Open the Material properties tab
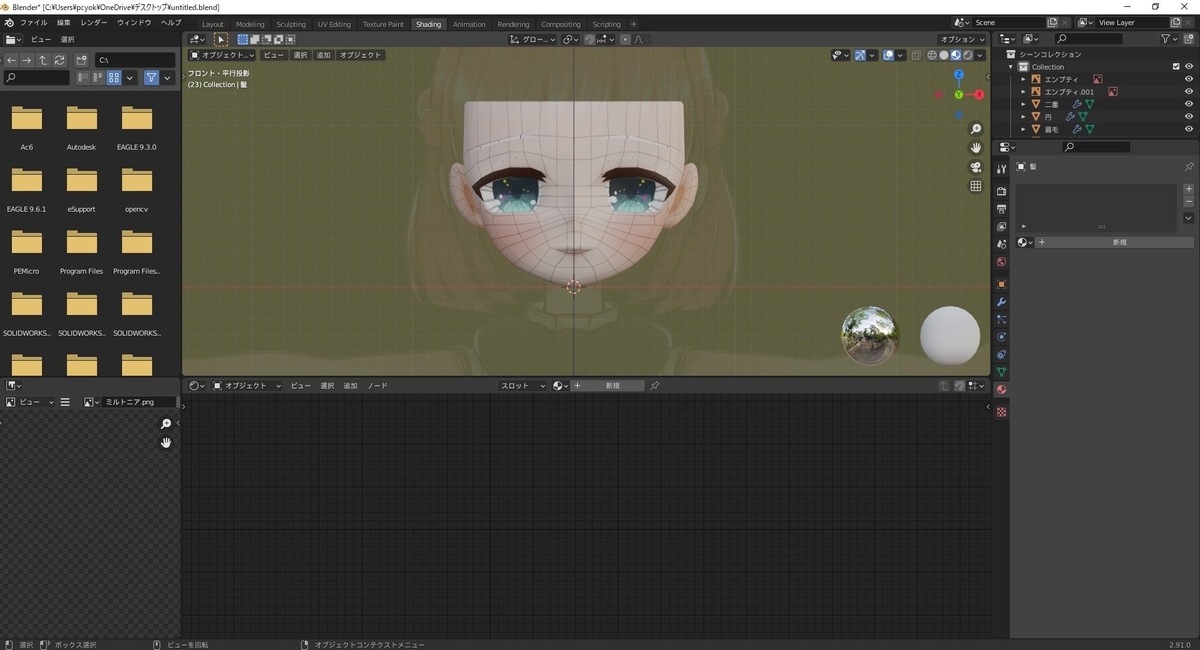 coord(1001,390)
